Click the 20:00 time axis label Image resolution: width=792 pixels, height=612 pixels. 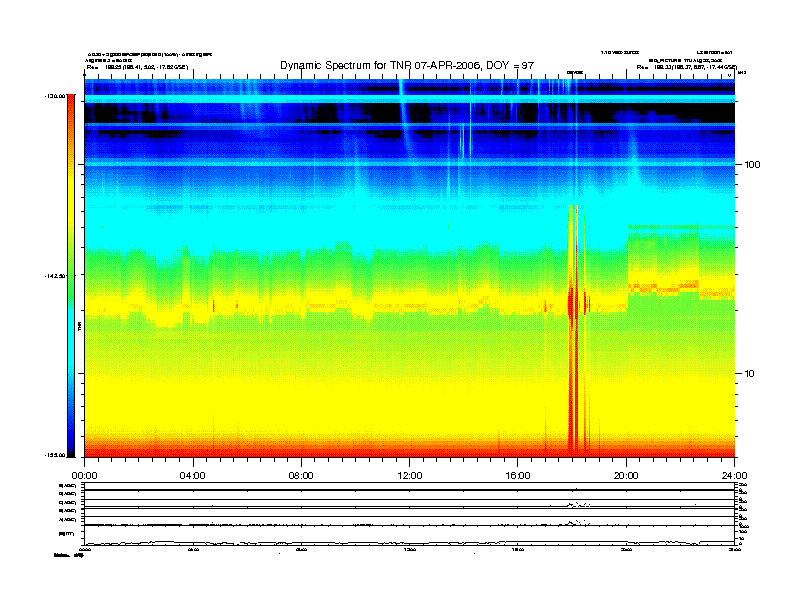(x=626, y=476)
